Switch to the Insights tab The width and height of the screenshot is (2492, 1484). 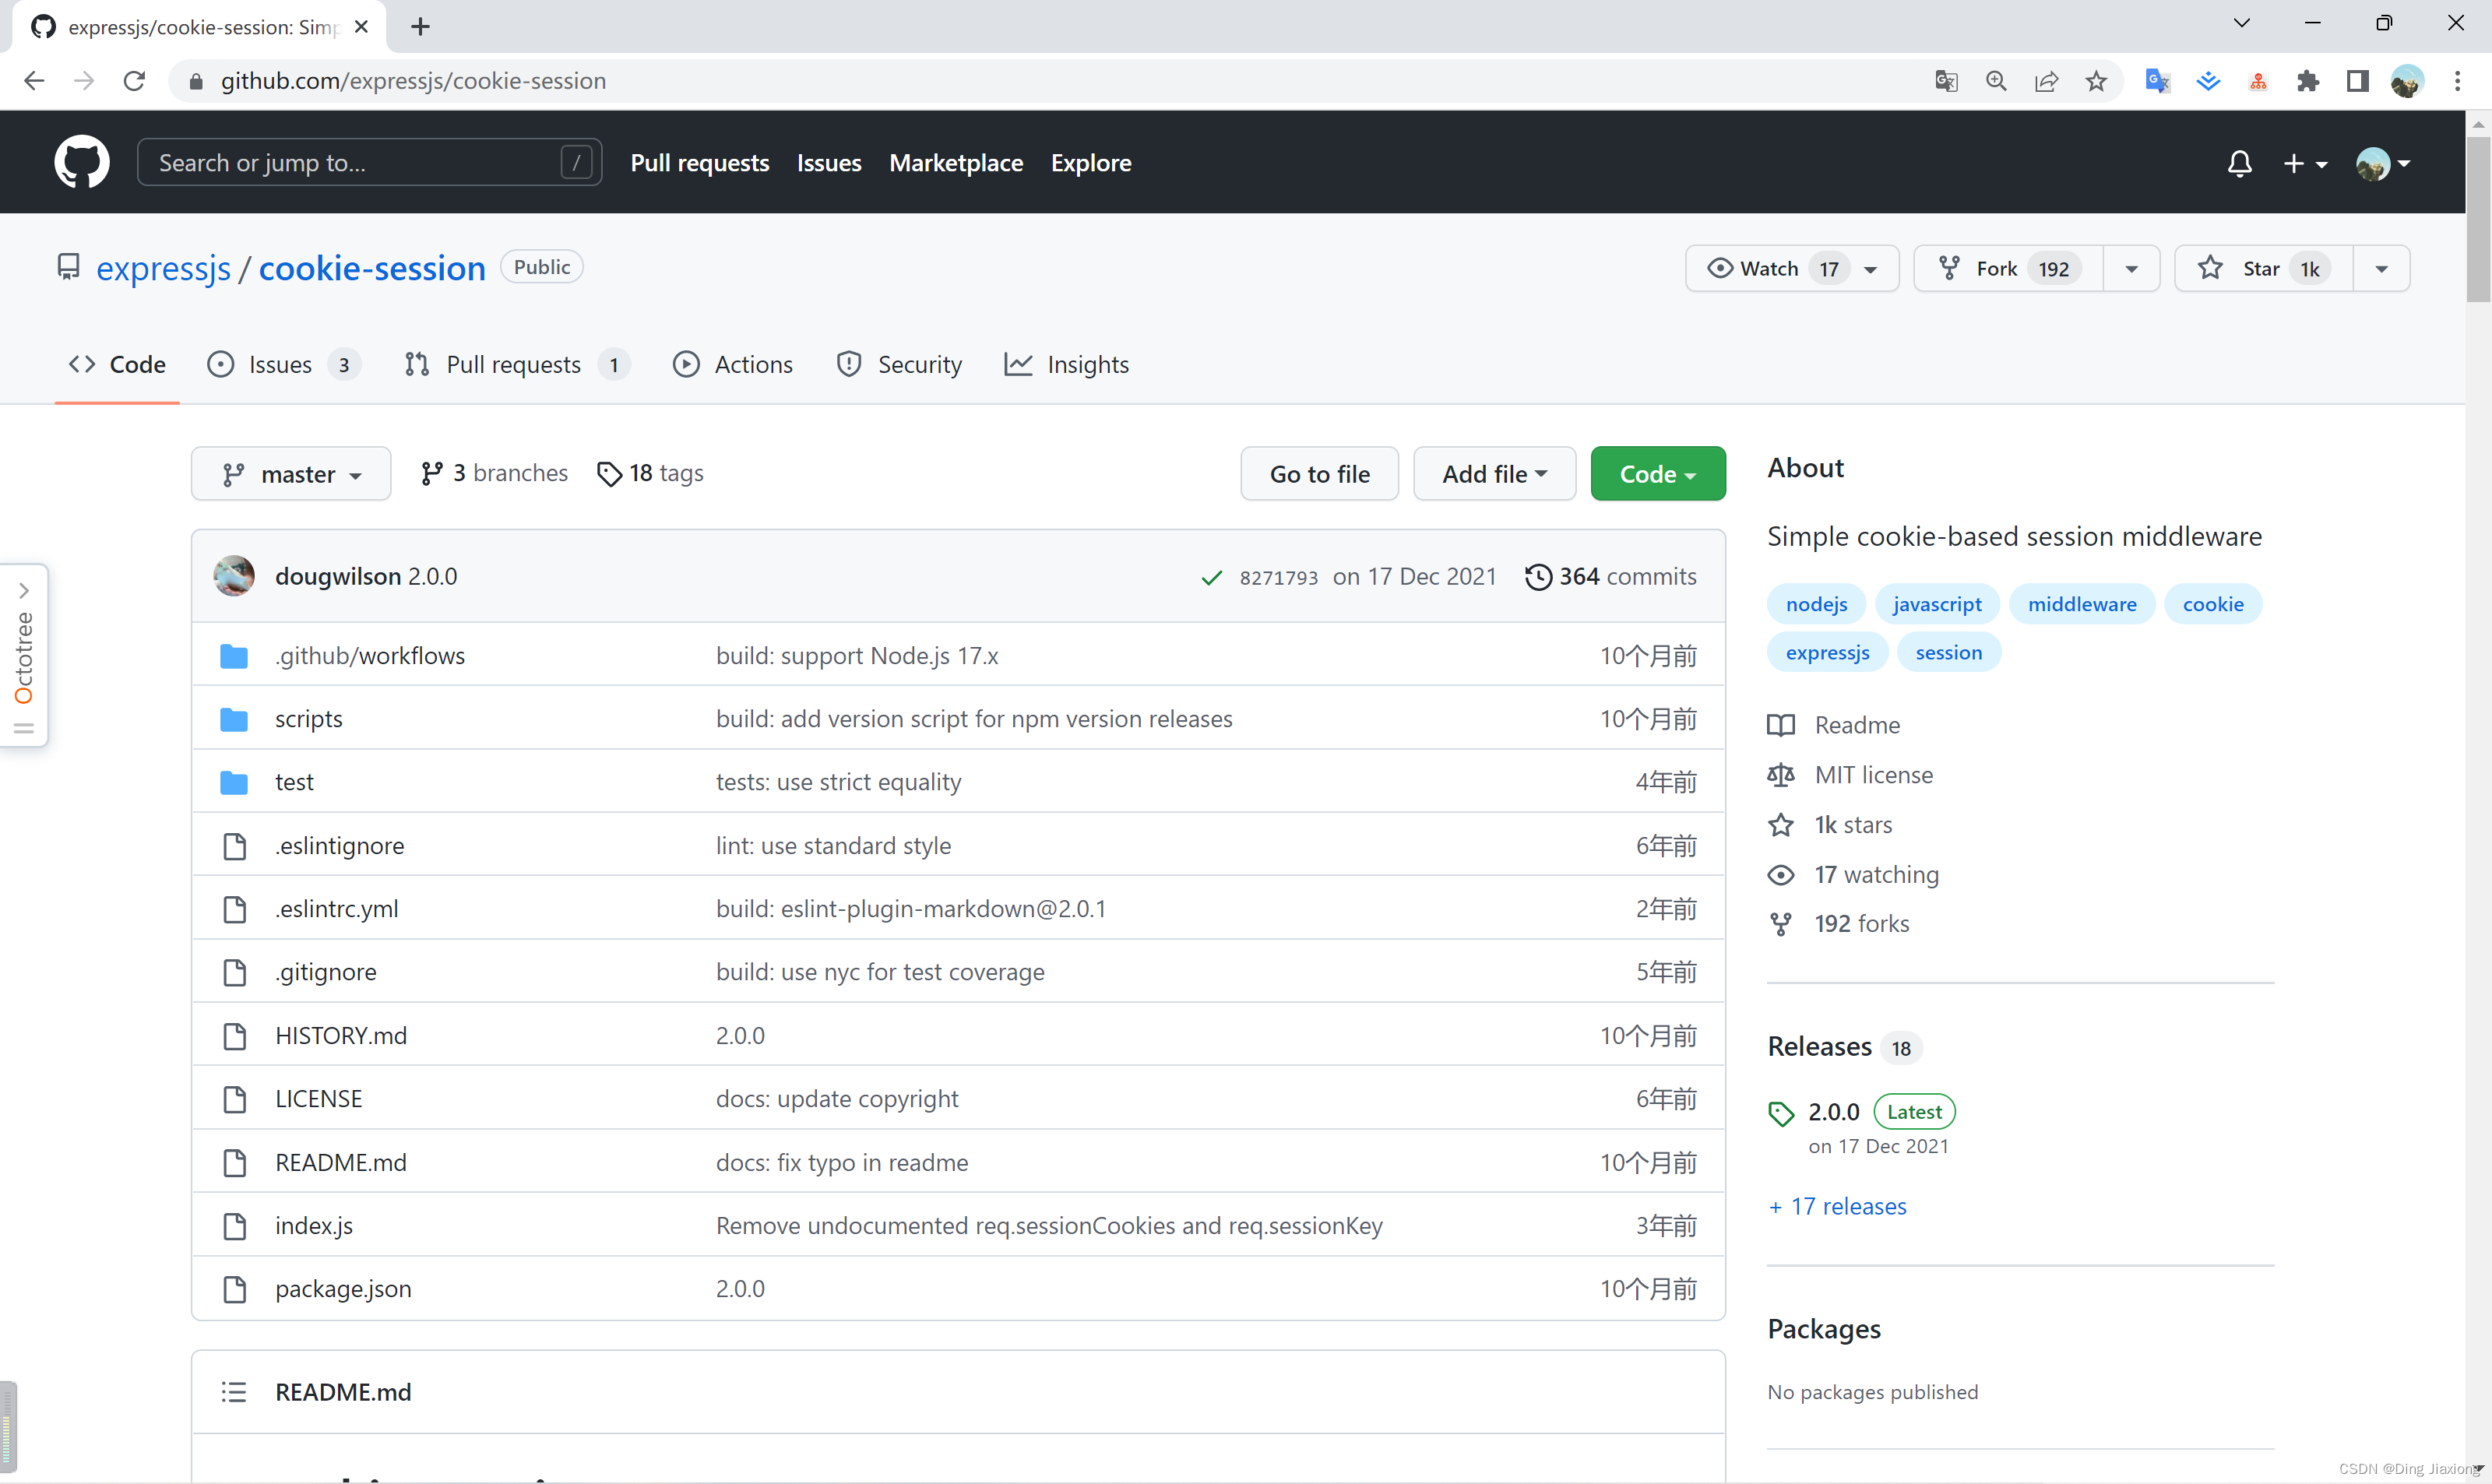[1066, 364]
